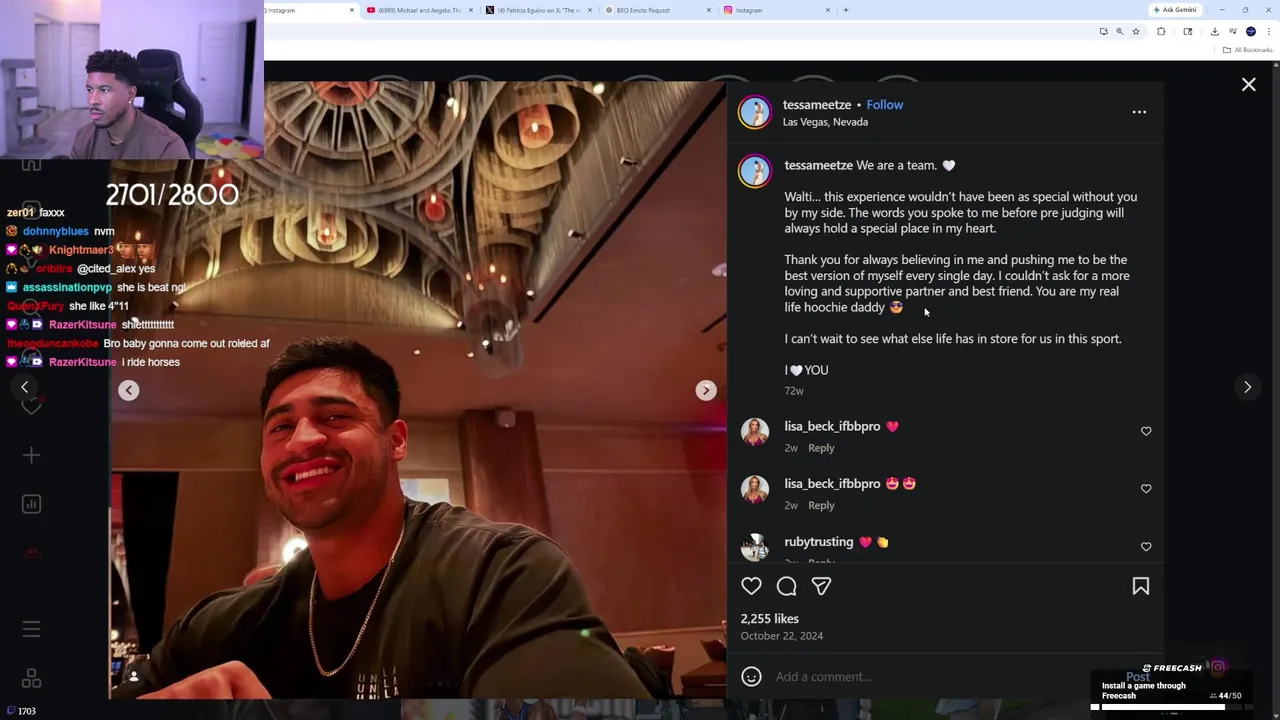Like rubytrusting's comment
Image resolution: width=1280 pixels, height=720 pixels.
(1146, 546)
